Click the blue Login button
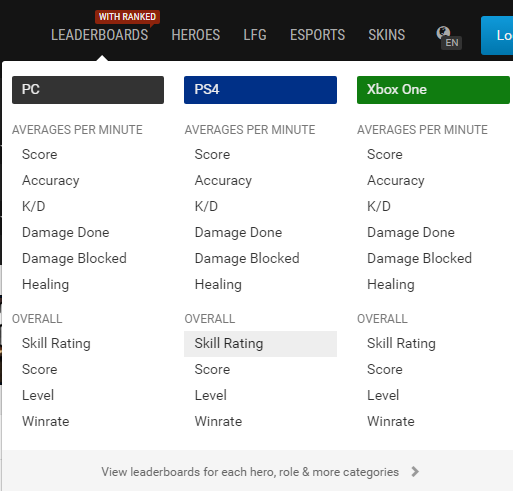Image resolution: width=513 pixels, height=491 pixels. pyautogui.click(x=497, y=35)
